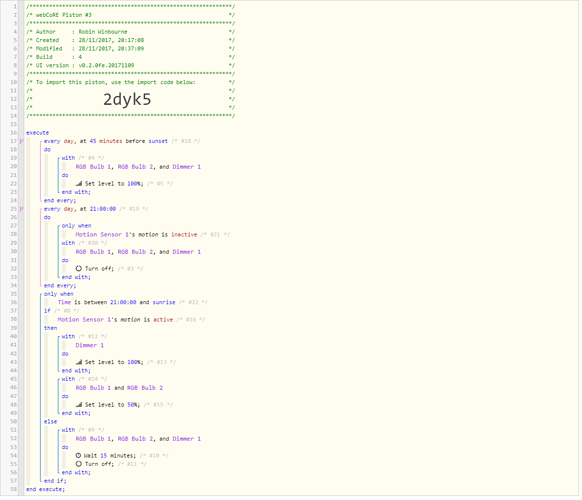582x500 pixels.
Task: Click the else keyword
Action: [x=50, y=422]
